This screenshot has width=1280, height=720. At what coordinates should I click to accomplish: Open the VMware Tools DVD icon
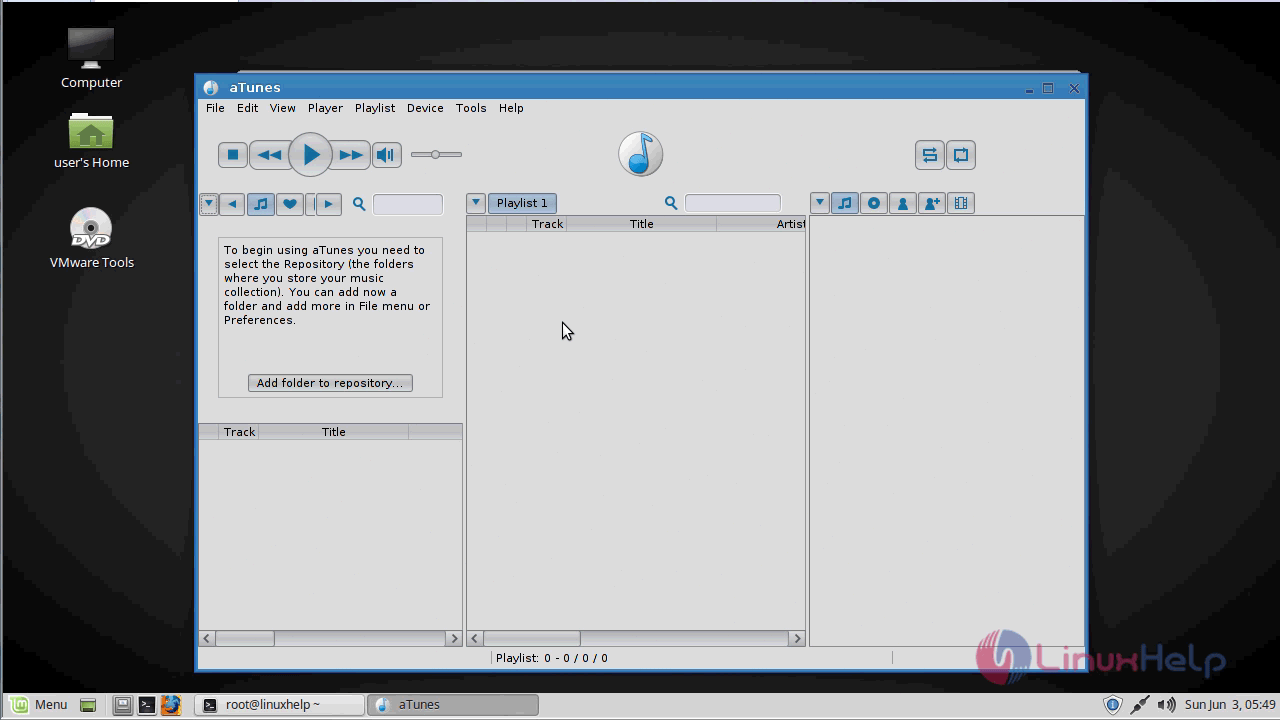pyautogui.click(x=91, y=238)
